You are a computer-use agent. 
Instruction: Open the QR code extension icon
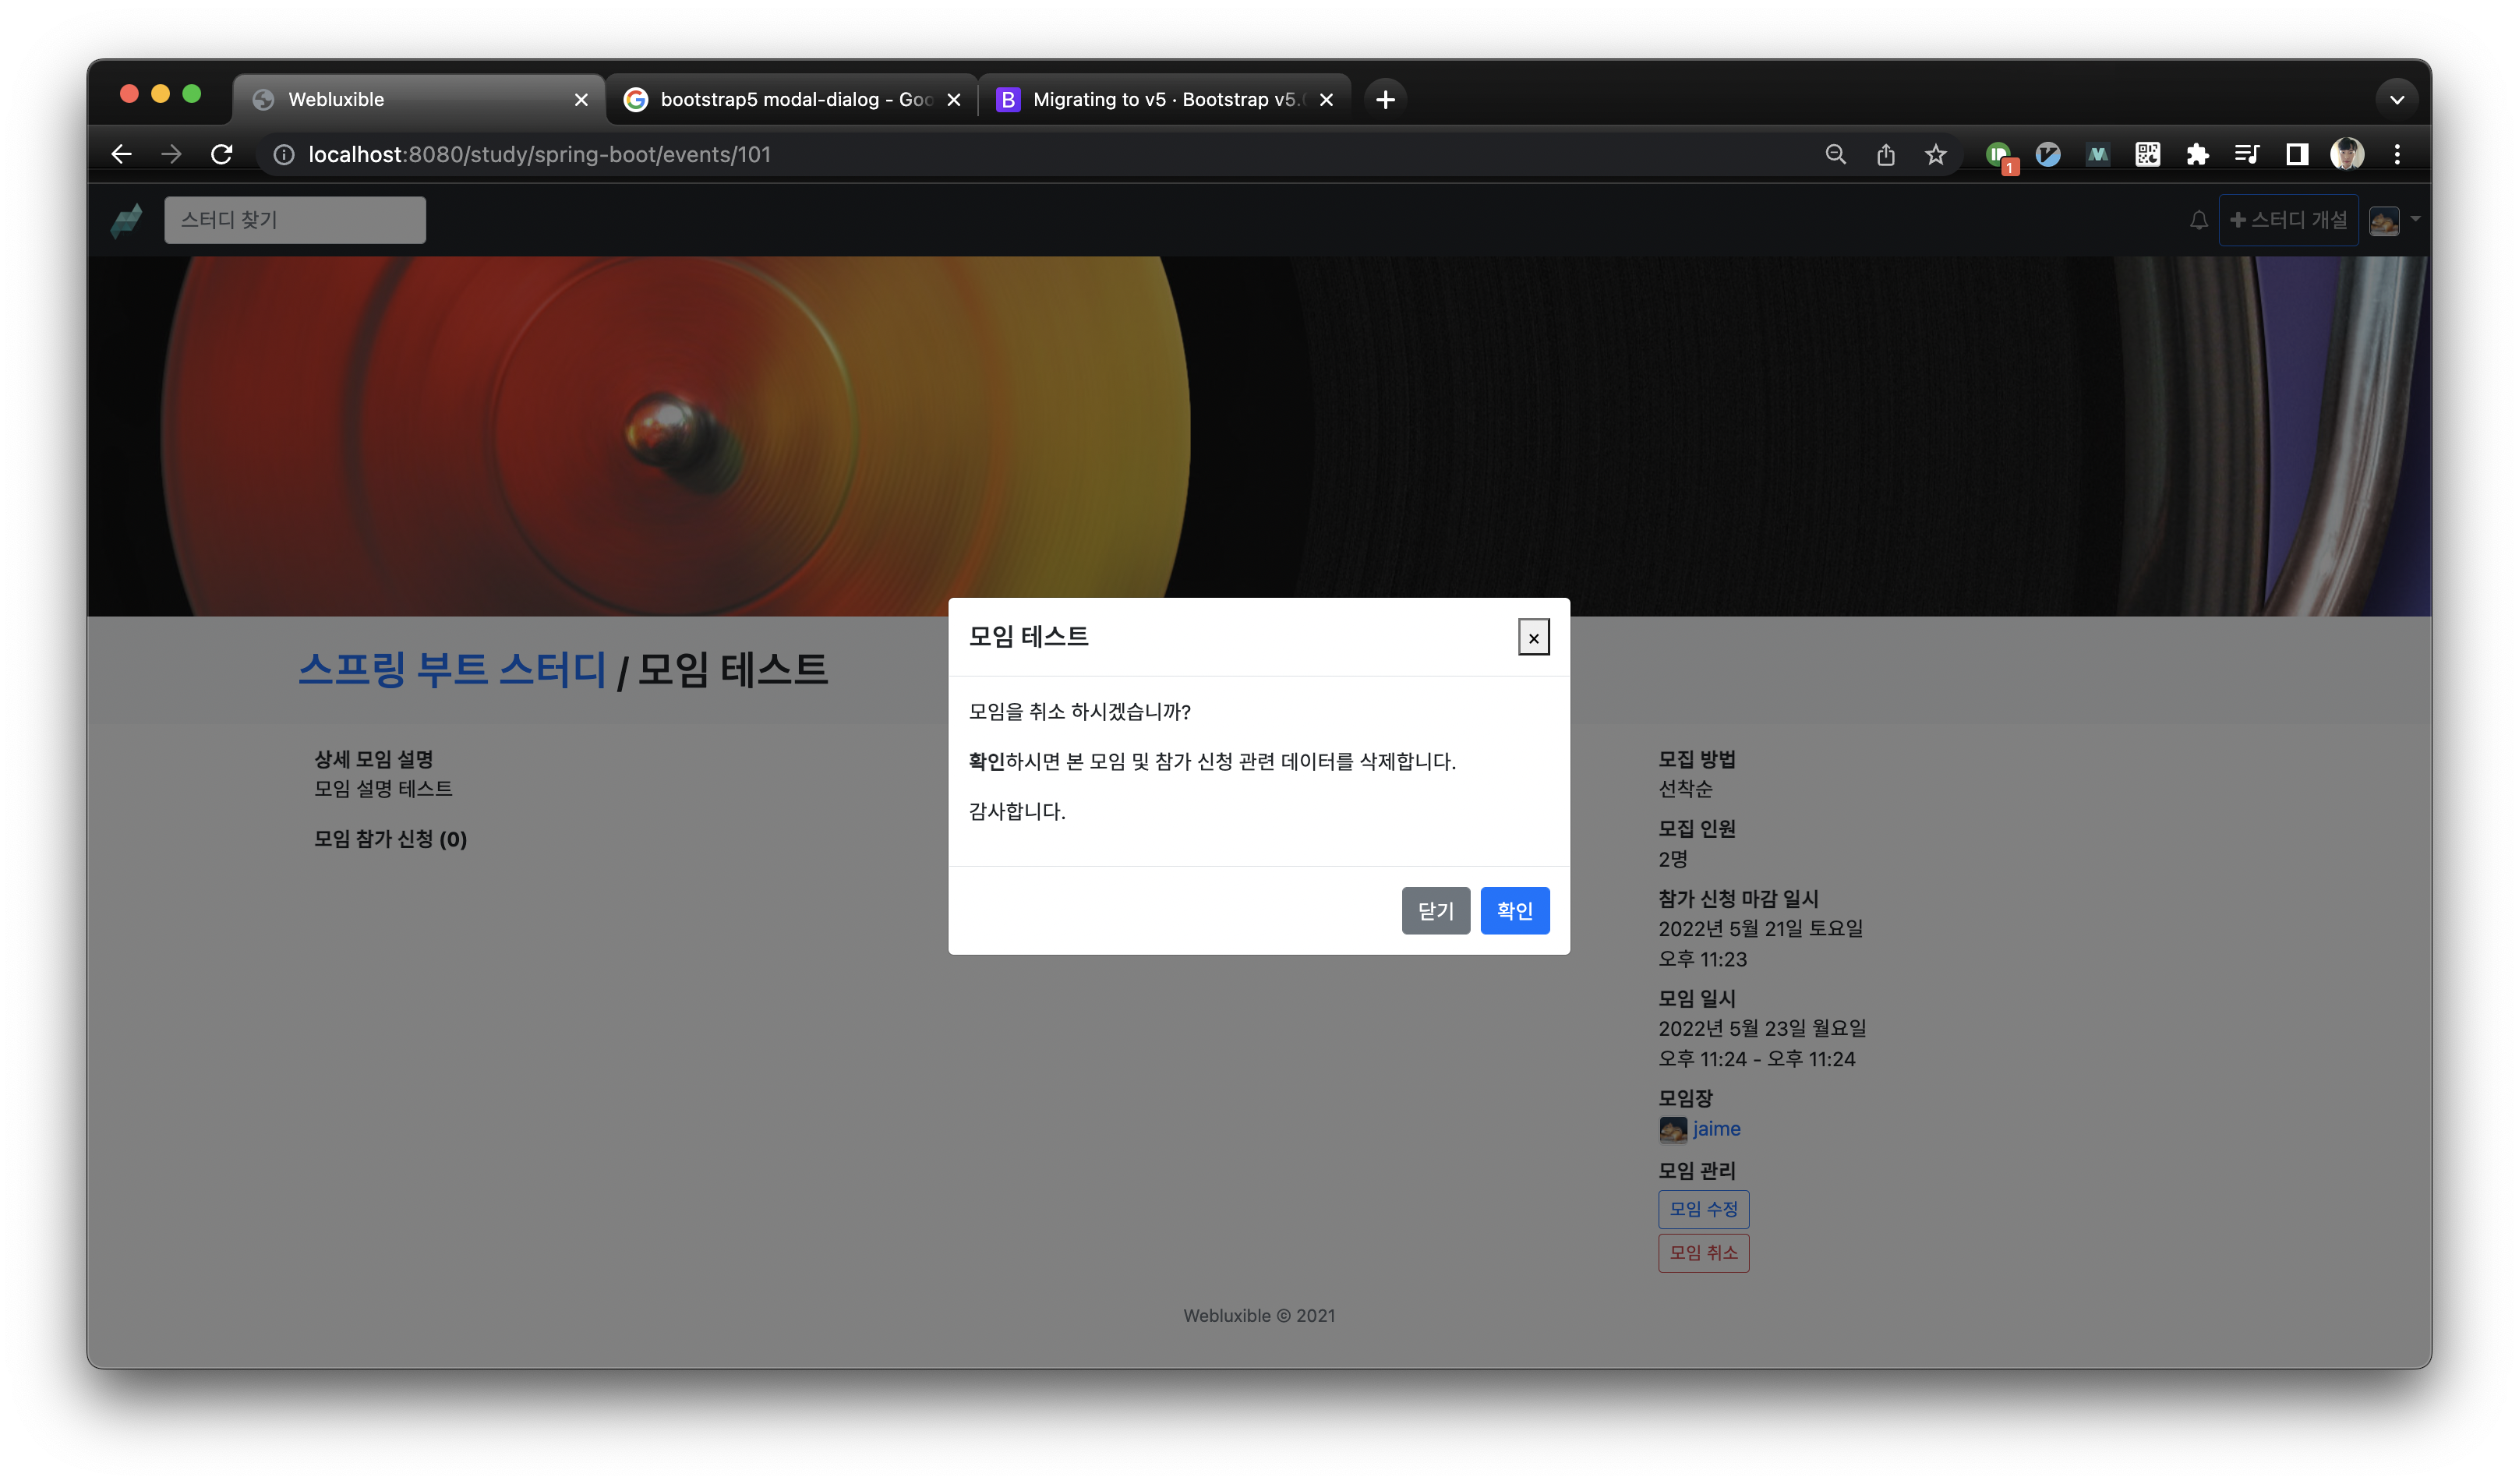pos(2147,154)
